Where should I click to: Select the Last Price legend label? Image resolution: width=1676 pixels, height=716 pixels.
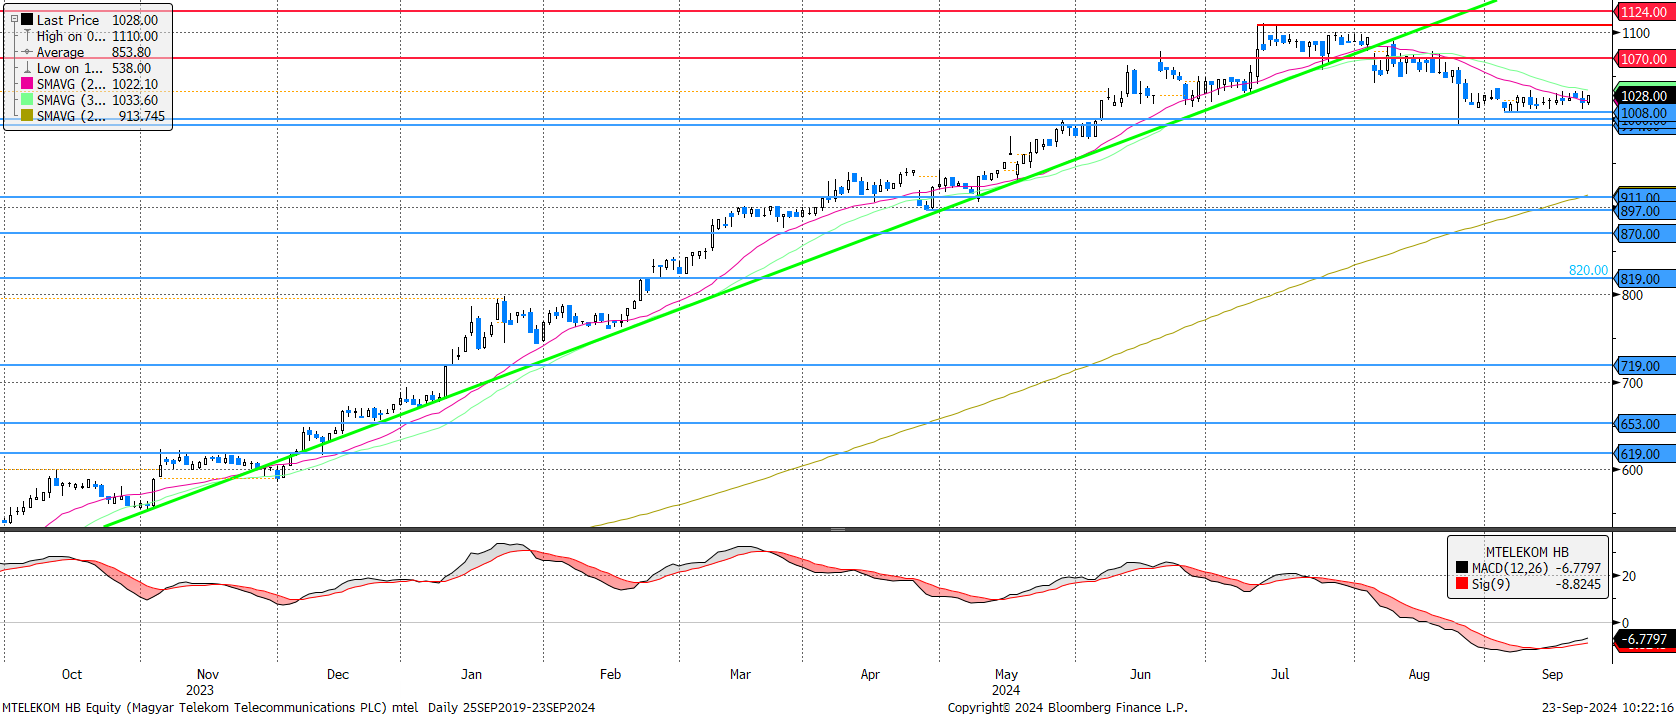(68, 20)
